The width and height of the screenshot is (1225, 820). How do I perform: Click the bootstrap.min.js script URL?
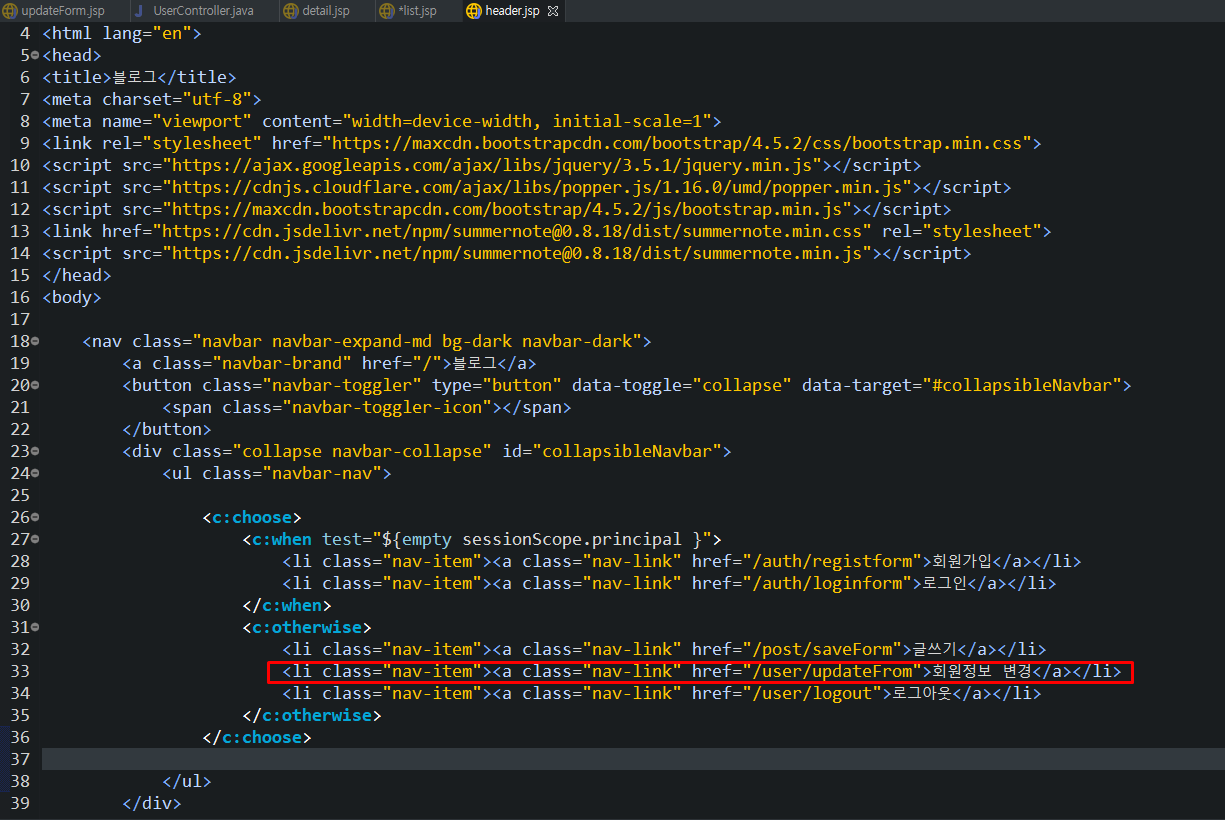pos(506,209)
